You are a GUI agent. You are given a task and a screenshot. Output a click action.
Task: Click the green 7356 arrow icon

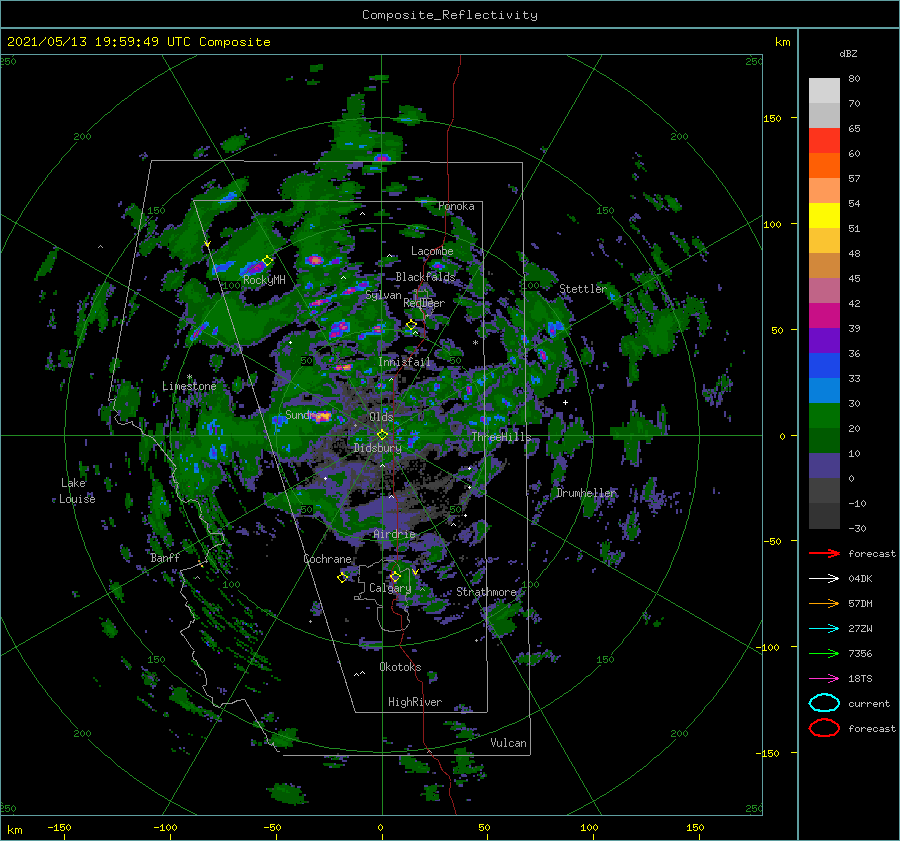pos(824,653)
